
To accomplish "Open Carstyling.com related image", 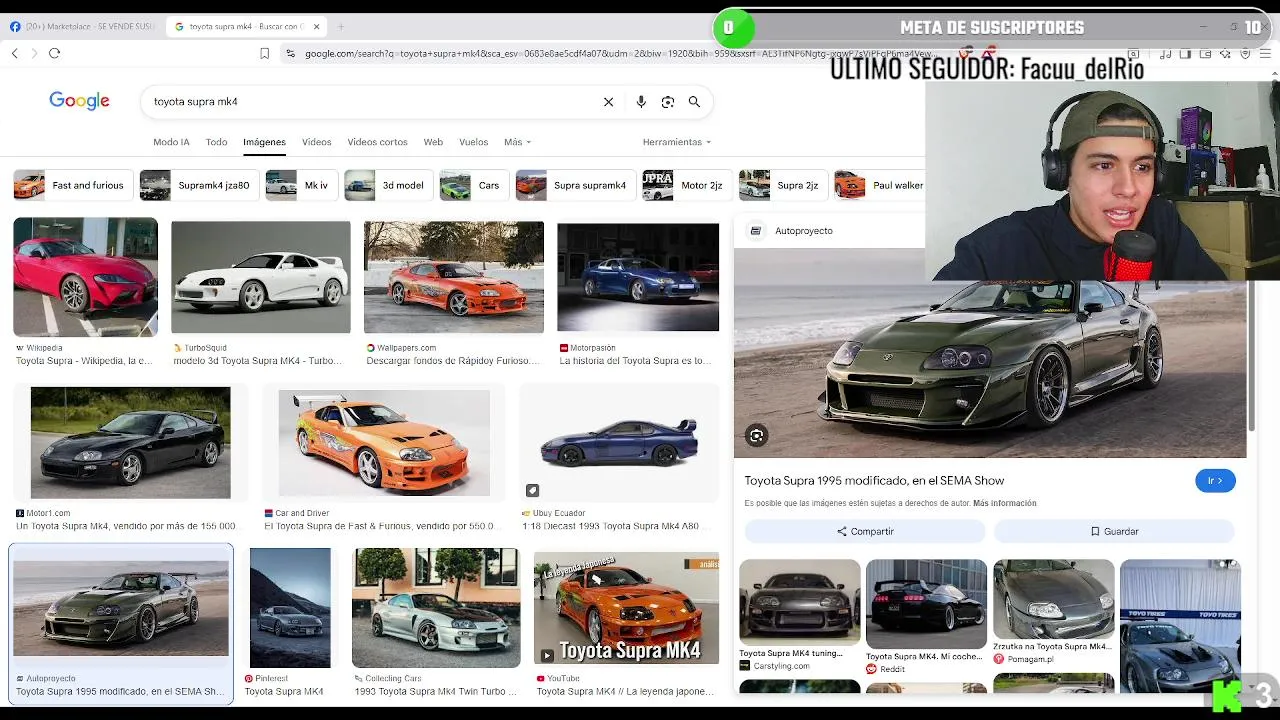I will pos(799,603).
